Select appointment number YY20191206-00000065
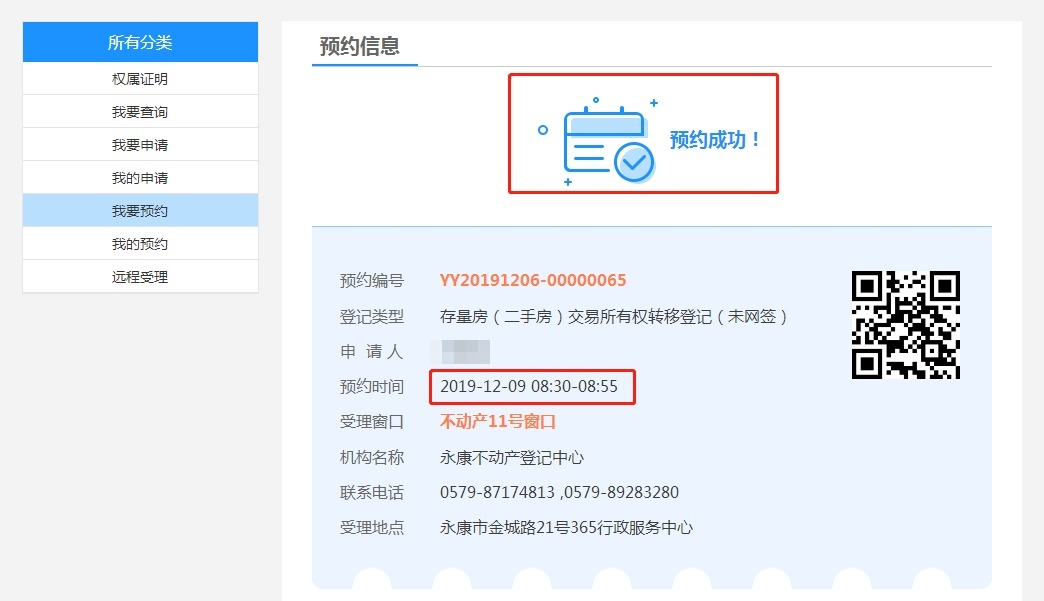 533,281
